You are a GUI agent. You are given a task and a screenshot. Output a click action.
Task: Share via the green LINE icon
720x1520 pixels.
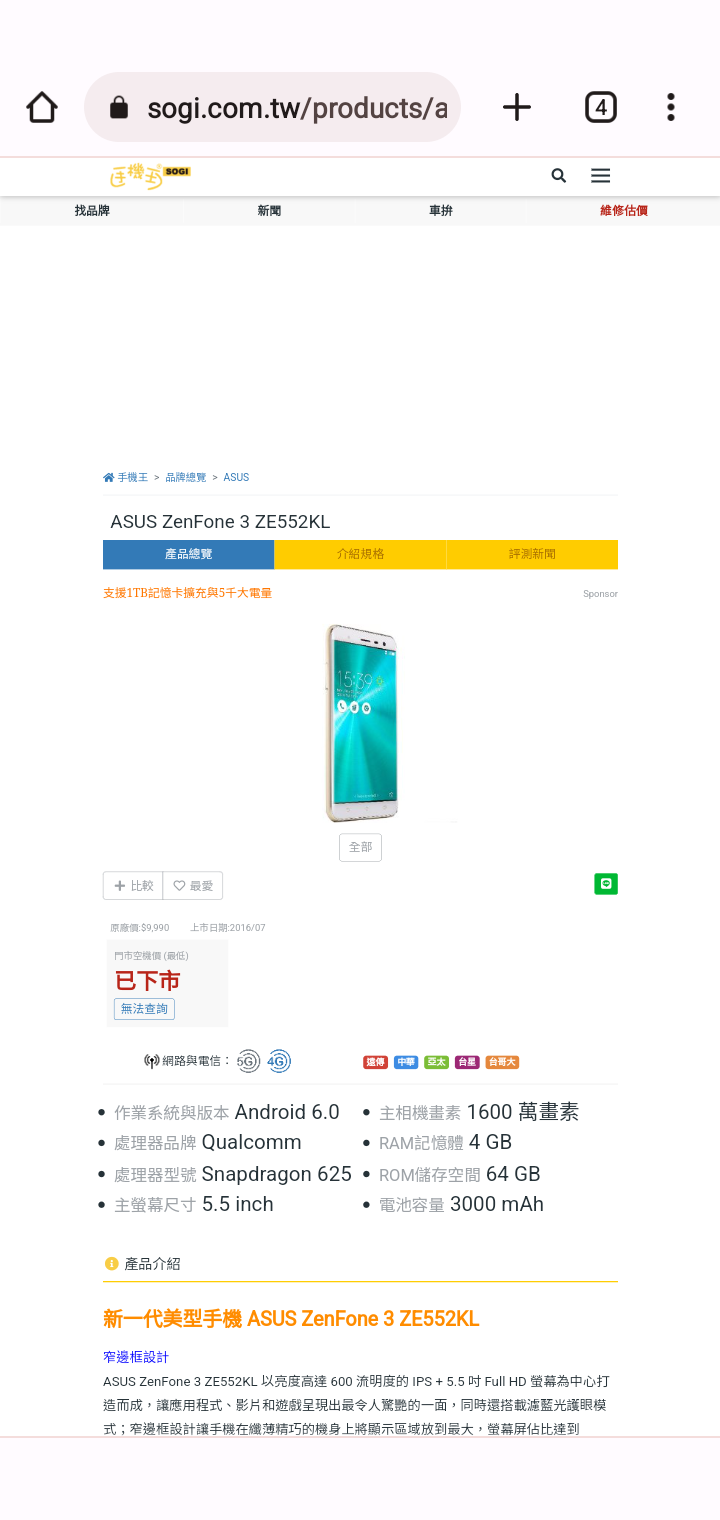(x=606, y=884)
